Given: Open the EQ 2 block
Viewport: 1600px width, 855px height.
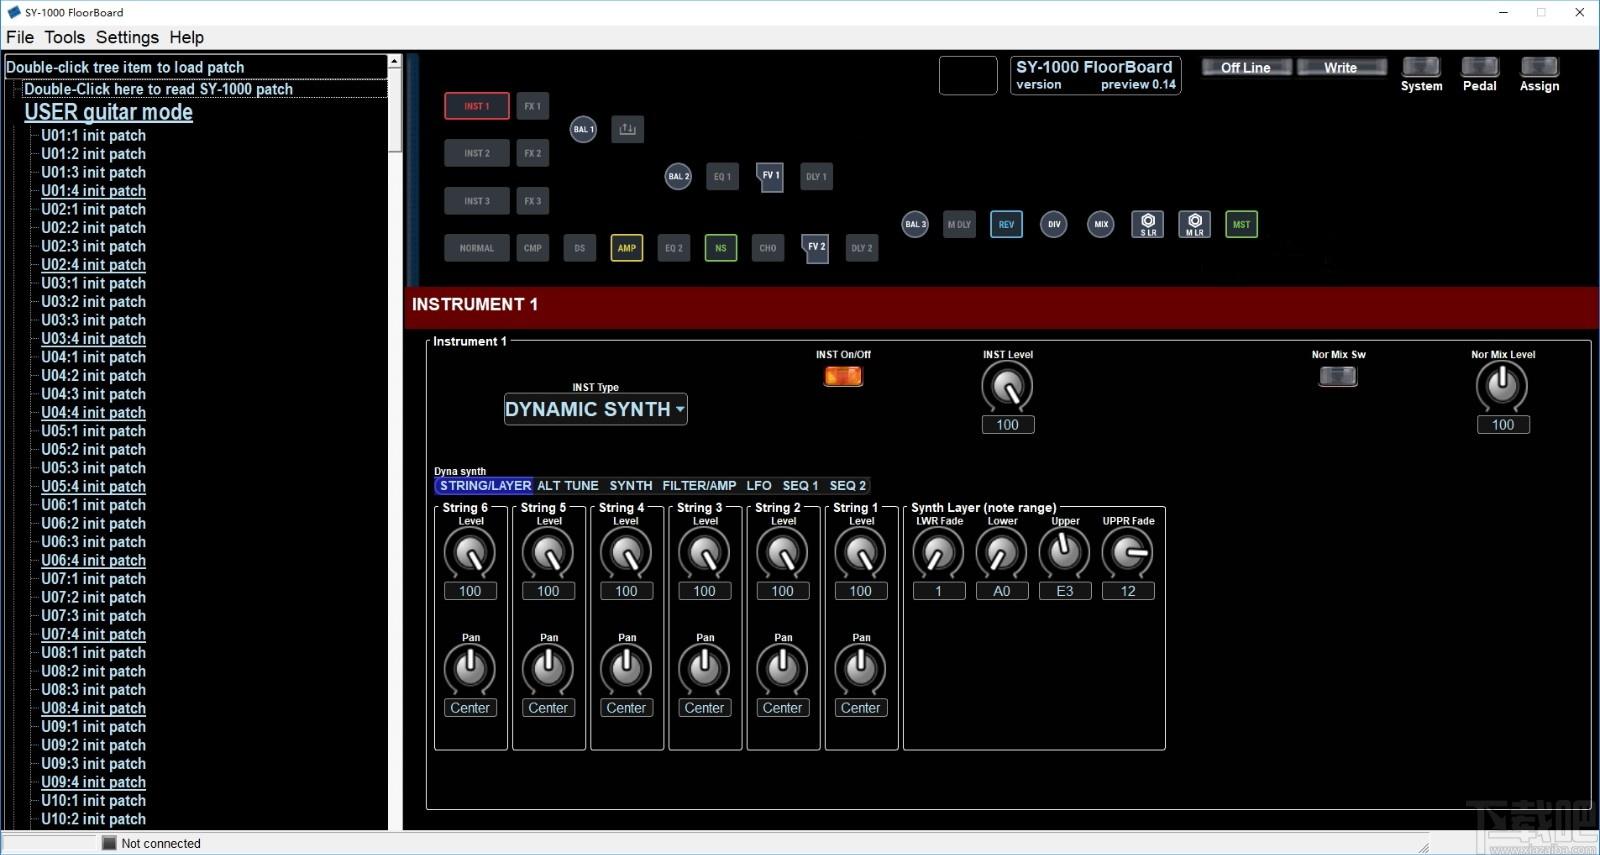Looking at the screenshot, I should pyautogui.click(x=674, y=248).
